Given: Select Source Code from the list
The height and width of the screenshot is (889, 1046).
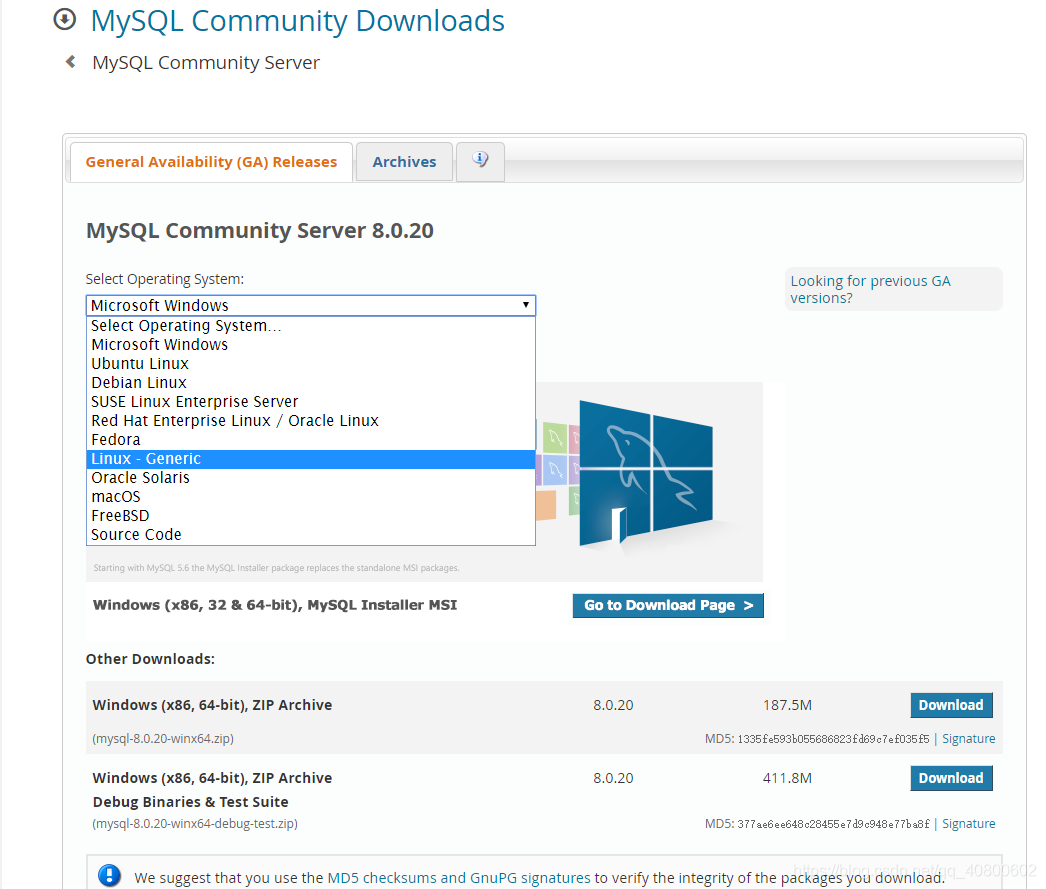Looking at the screenshot, I should (311, 535).
